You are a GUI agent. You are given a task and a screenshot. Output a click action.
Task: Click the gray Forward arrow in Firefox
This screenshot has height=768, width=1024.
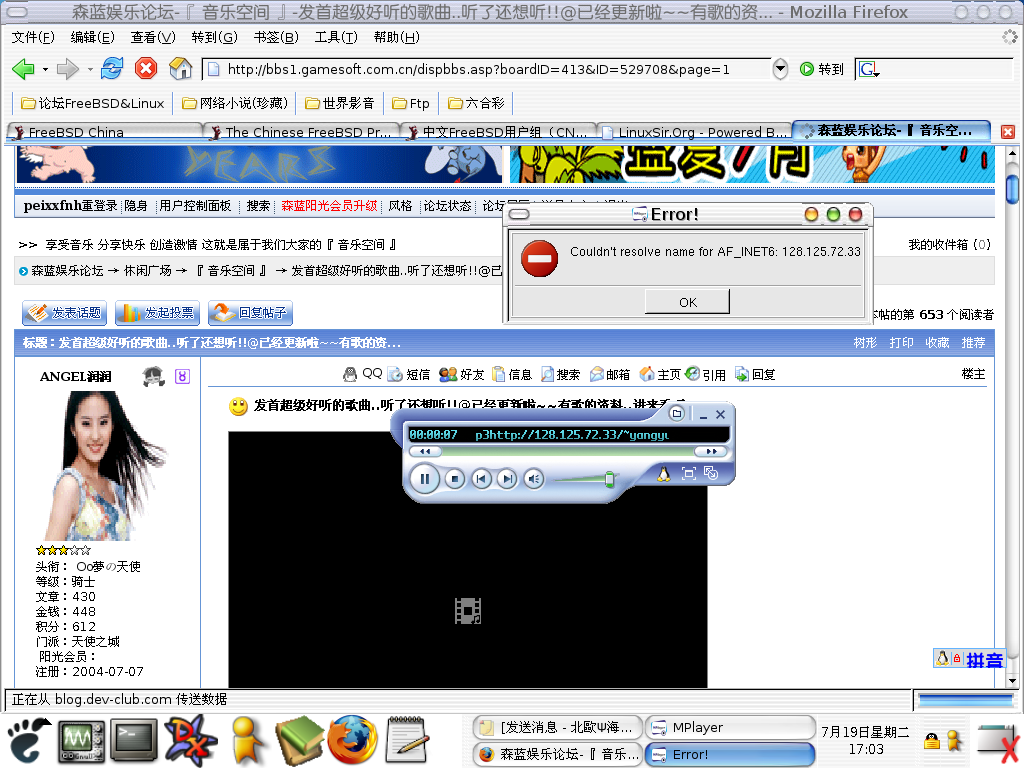(67, 69)
